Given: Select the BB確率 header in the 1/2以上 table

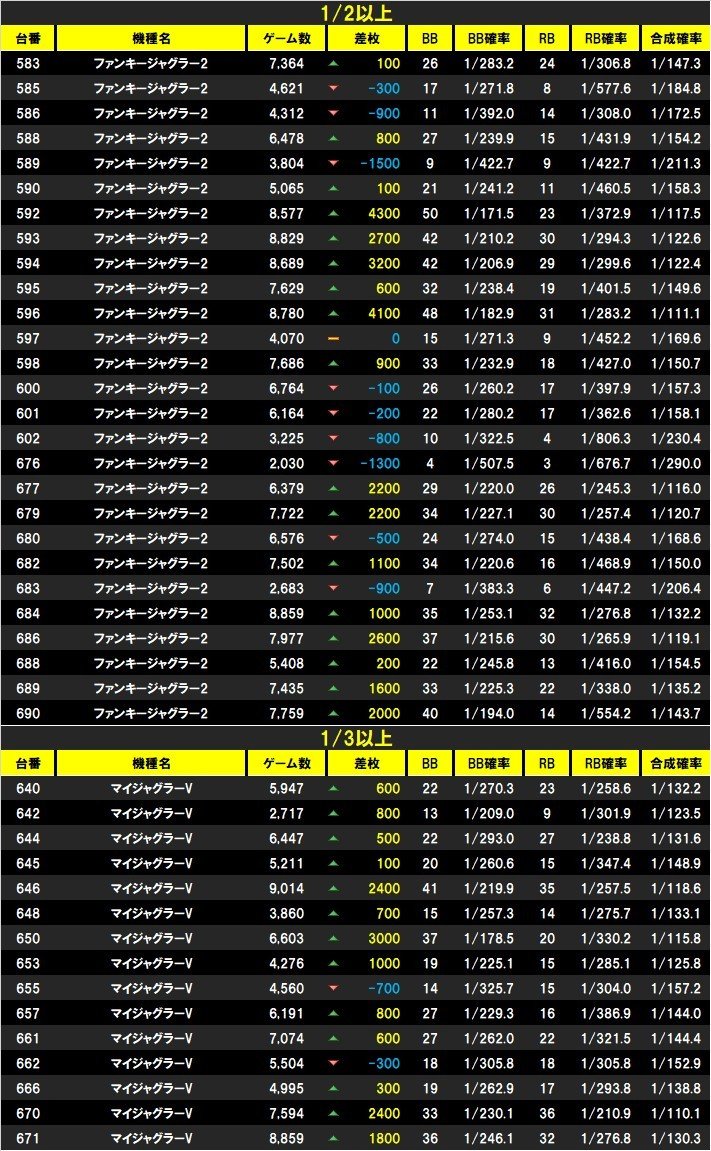Looking at the screenshot, I should coord(489,38).
